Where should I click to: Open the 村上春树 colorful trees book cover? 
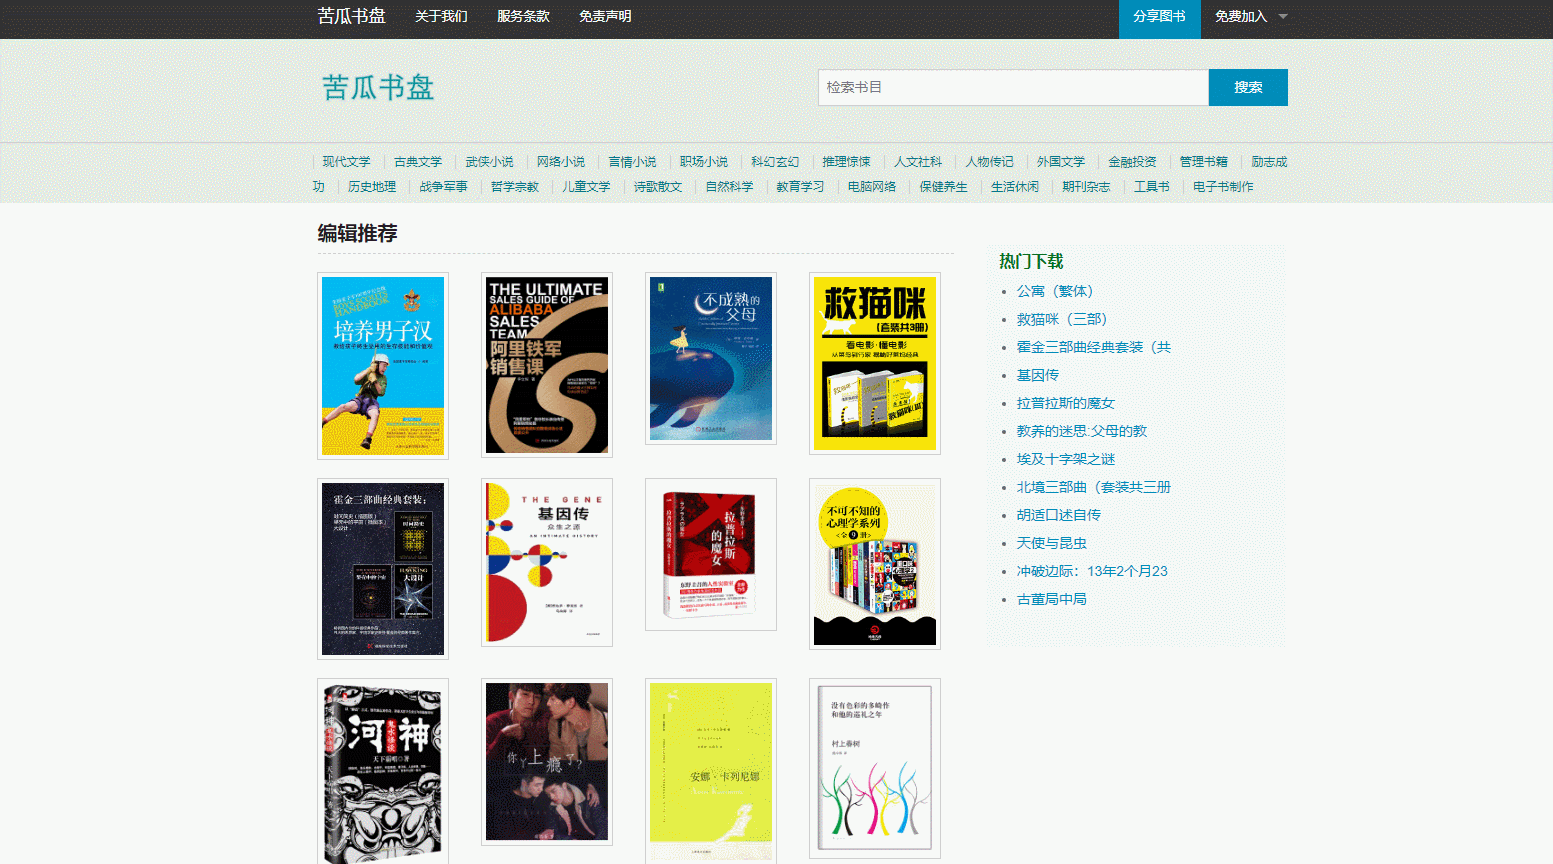coord(875,768)
